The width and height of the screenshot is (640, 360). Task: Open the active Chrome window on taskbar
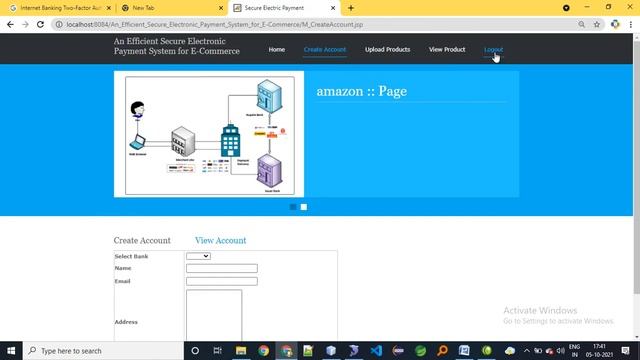point(286,351)
